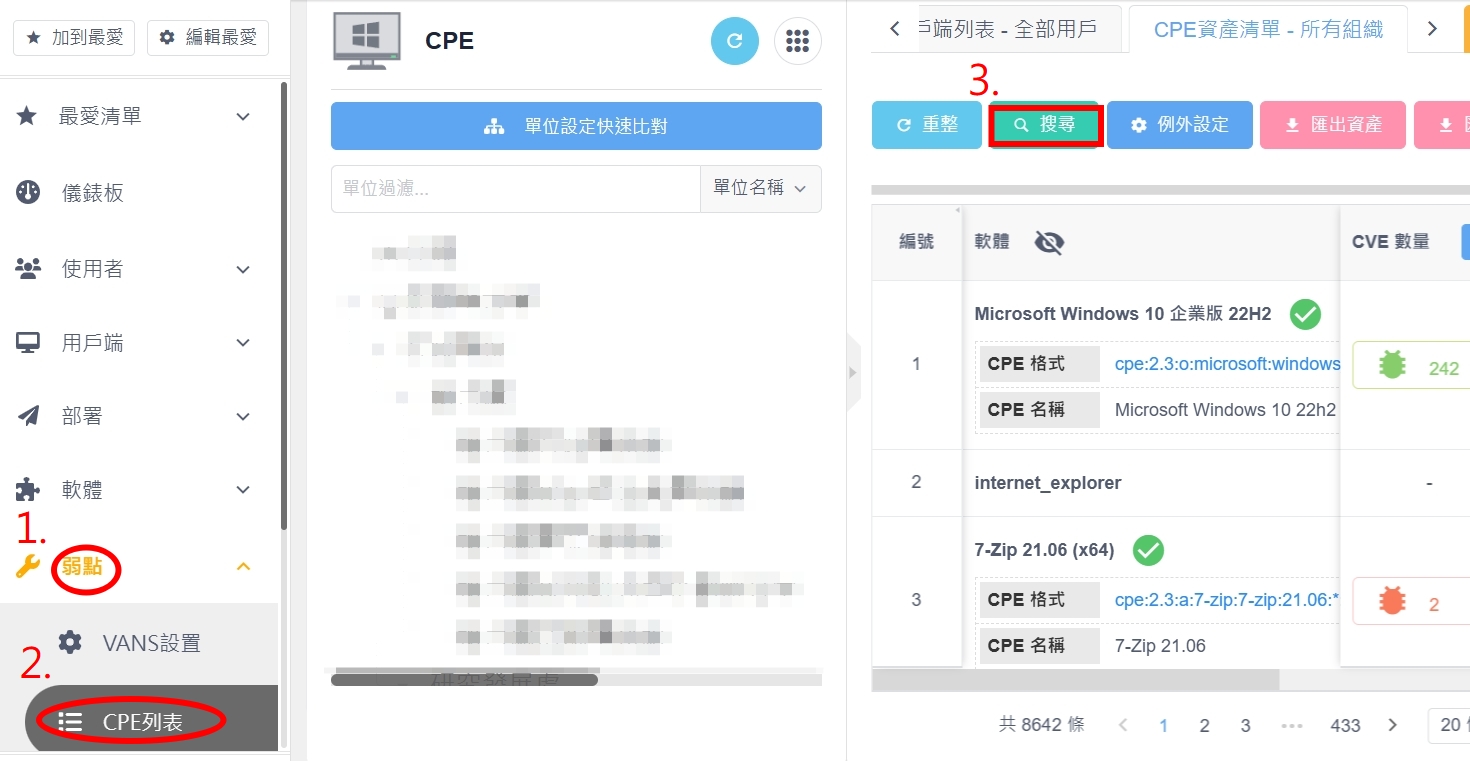Click the VANS設置 gear icon

[x=70, y=642]
